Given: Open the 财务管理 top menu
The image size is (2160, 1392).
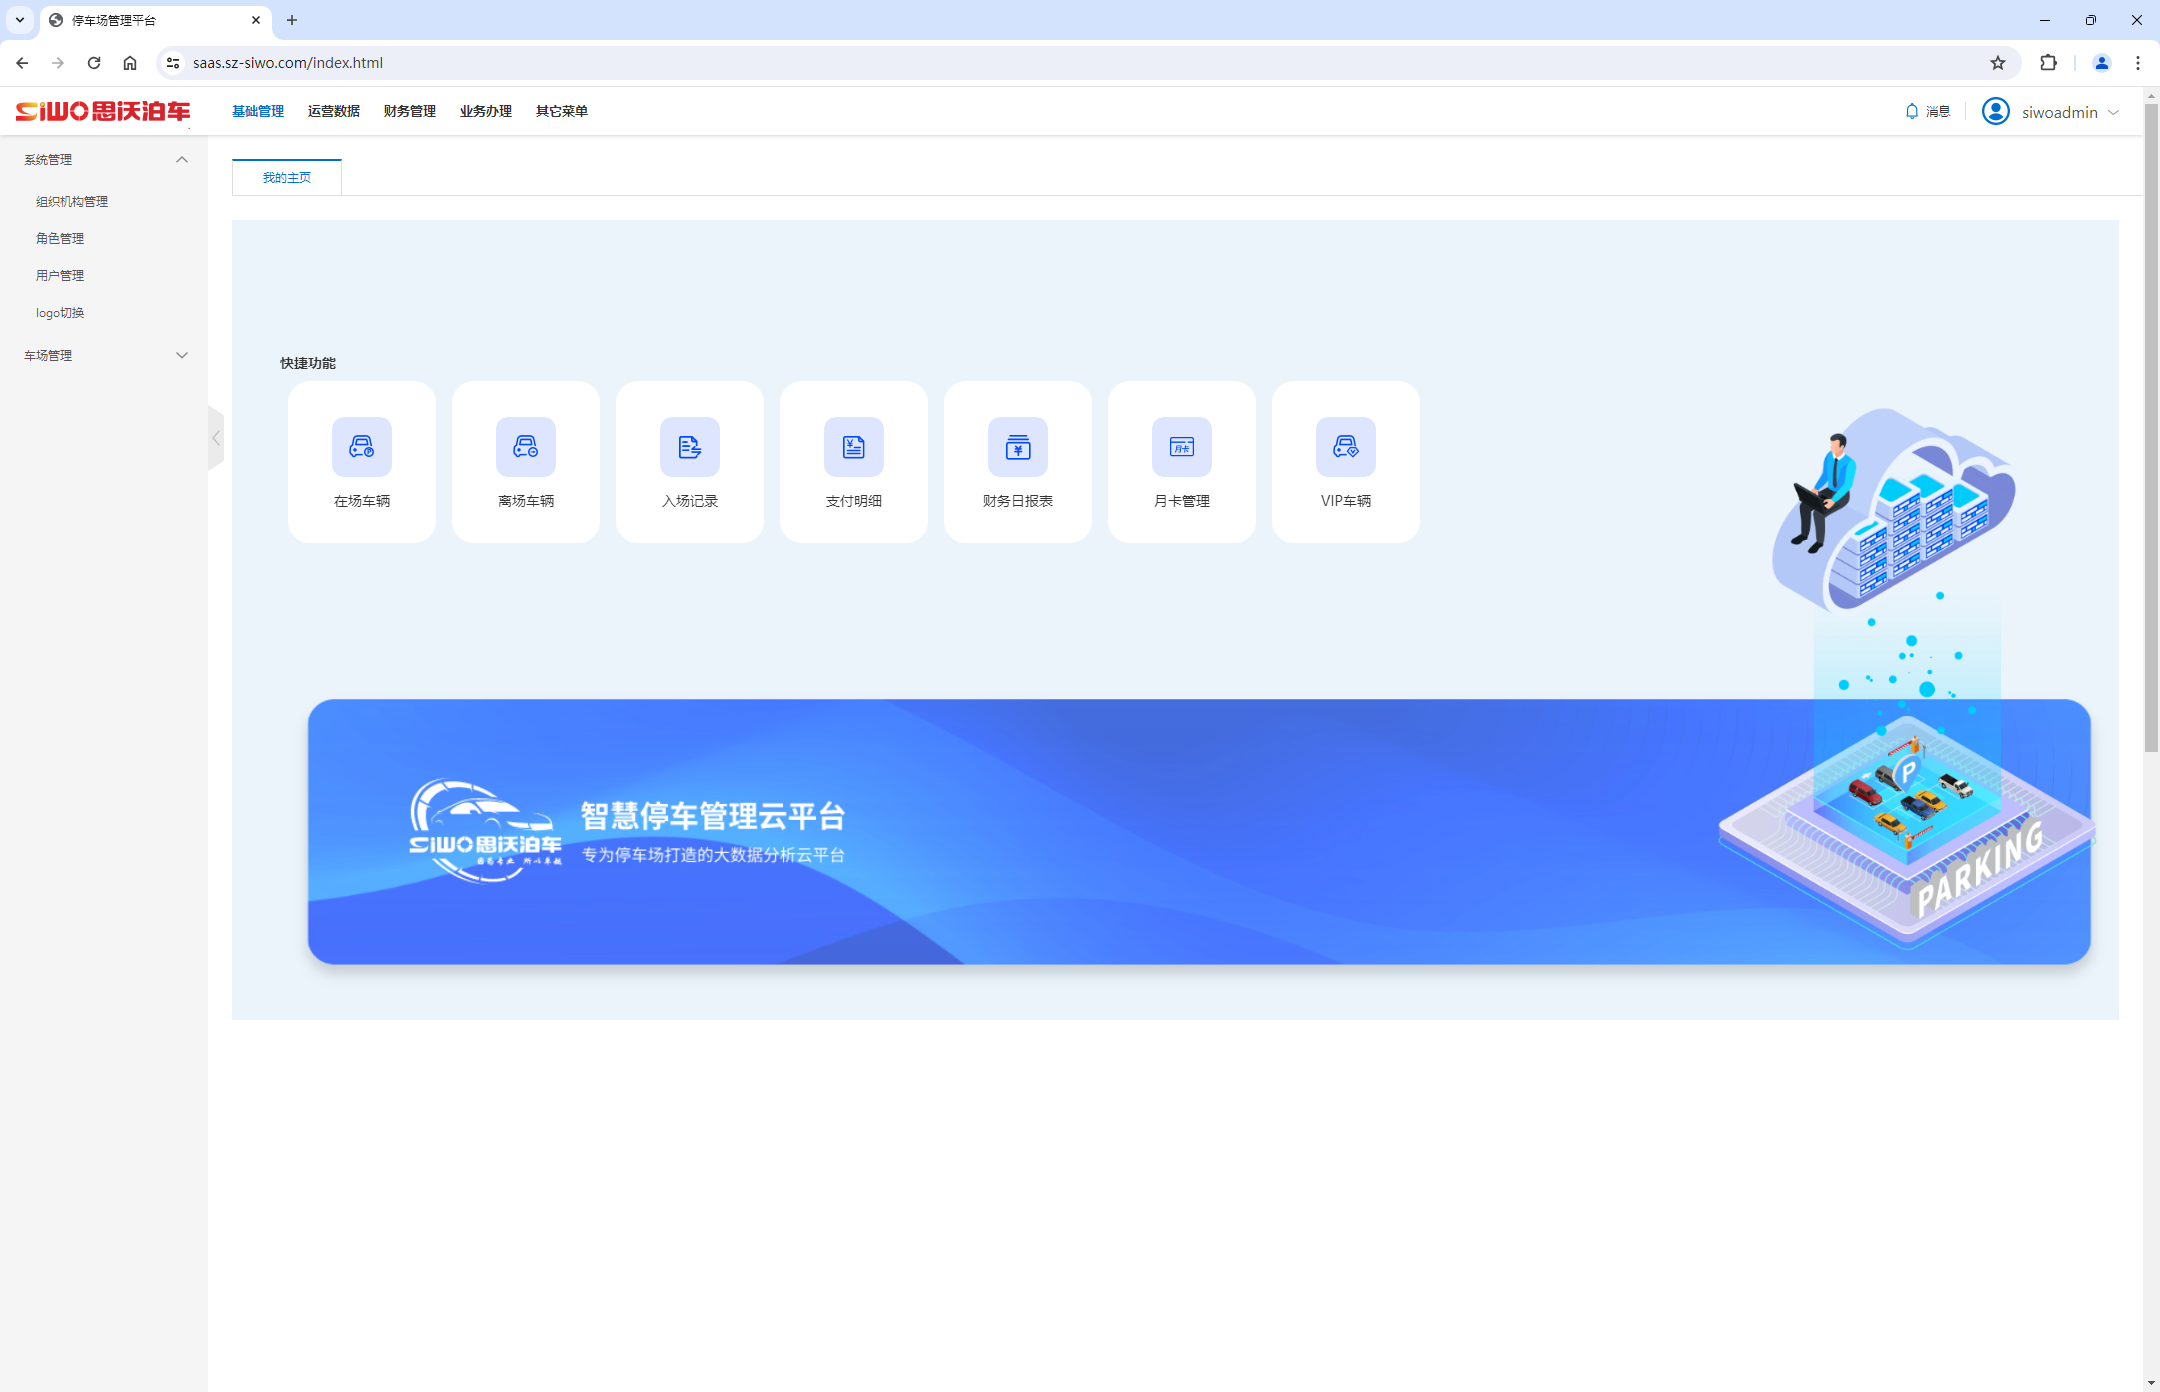Looking at the screenshot, I should [409, 111].
